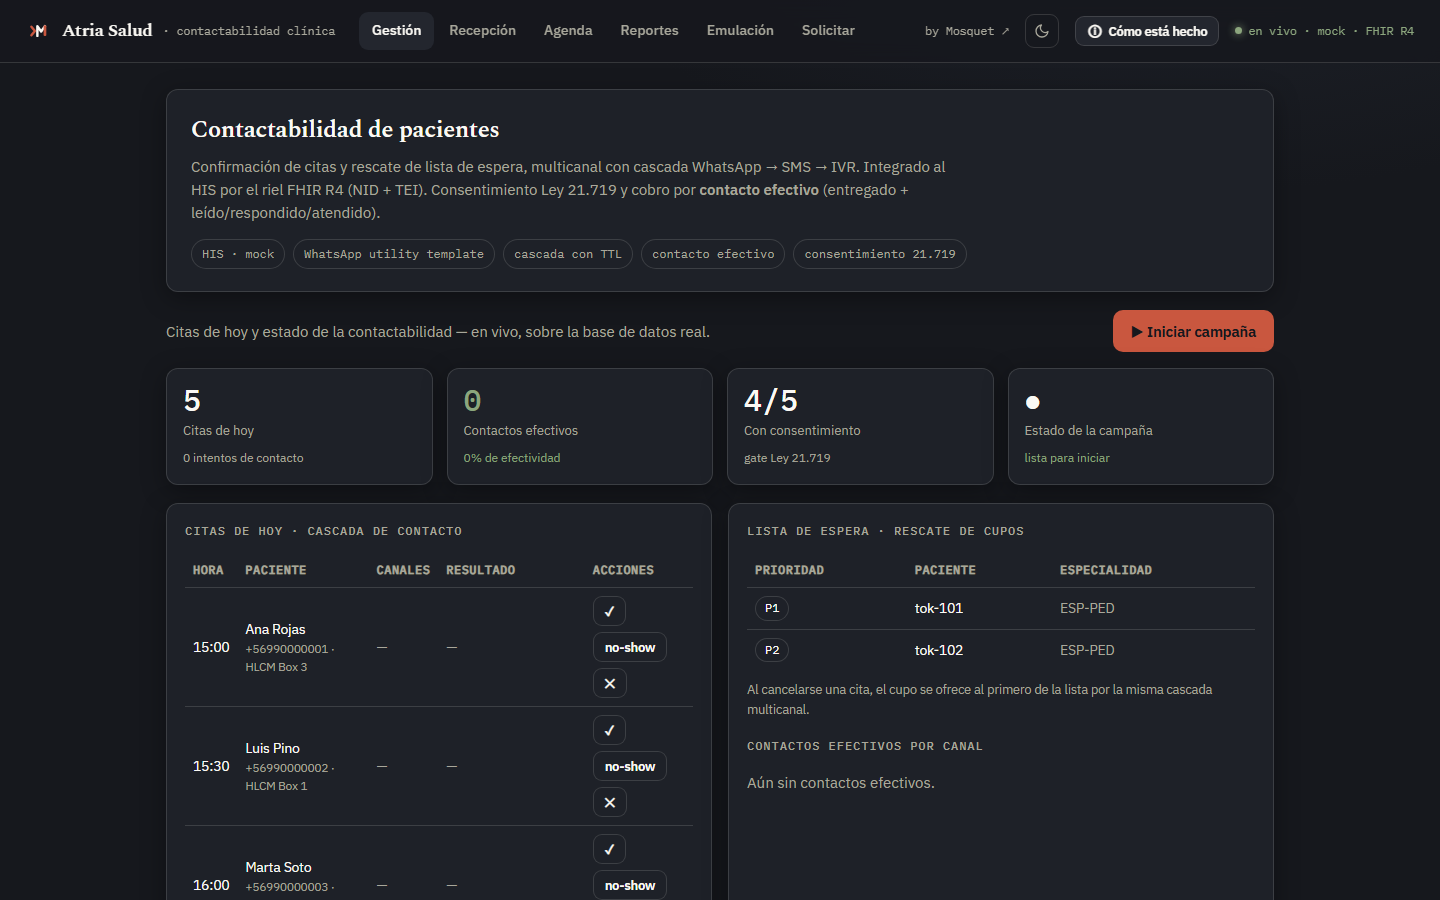Click the P1 priority badge

(772, 608)
